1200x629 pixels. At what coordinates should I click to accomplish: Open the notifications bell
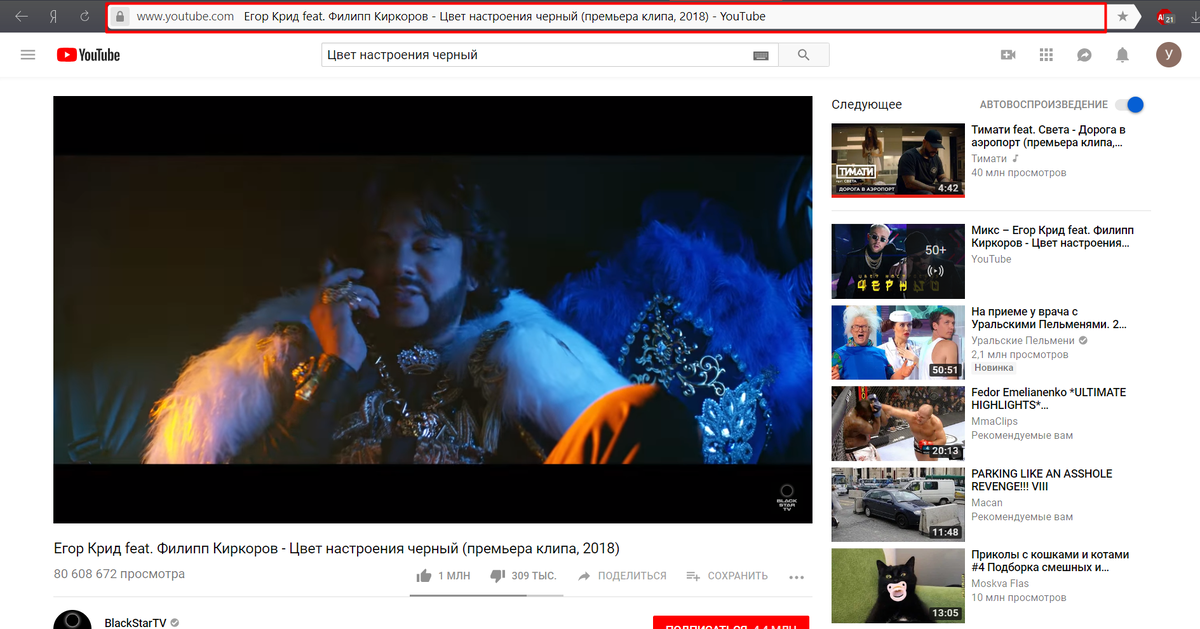click(x=1123, y=55)
